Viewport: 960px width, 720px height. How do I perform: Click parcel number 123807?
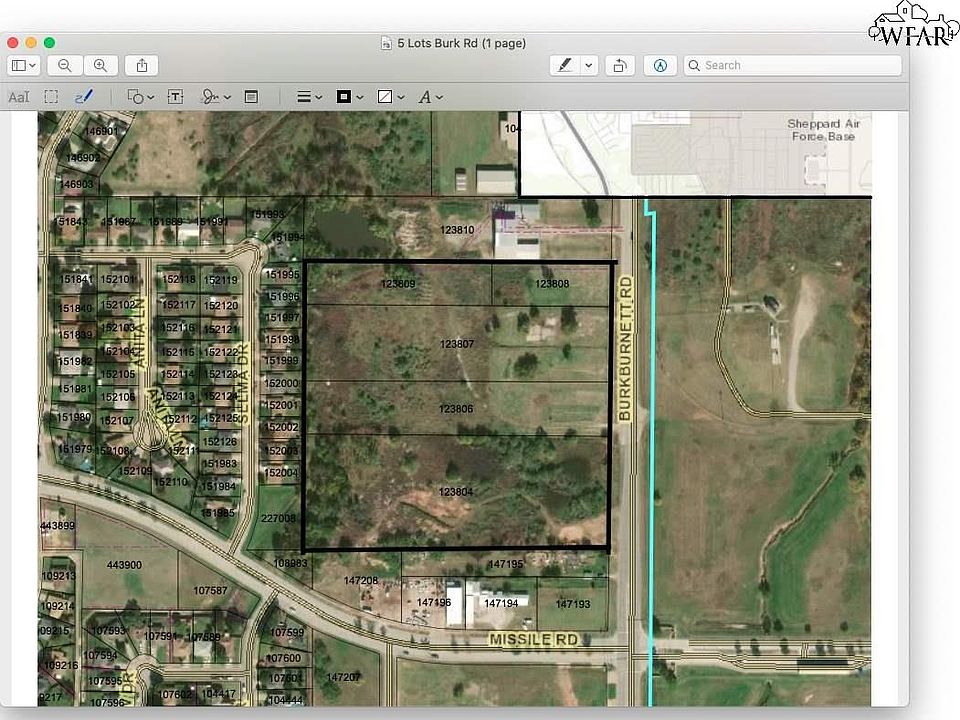pos(457,344)
